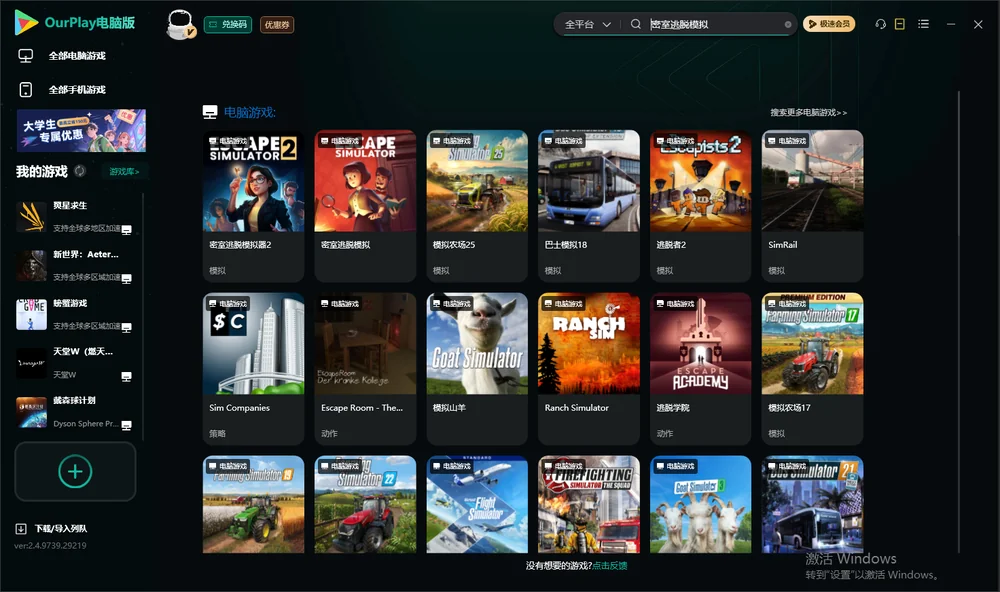
Task: Open the 大学生专属优惠 promo banner
Action: (x=82, y=131)
